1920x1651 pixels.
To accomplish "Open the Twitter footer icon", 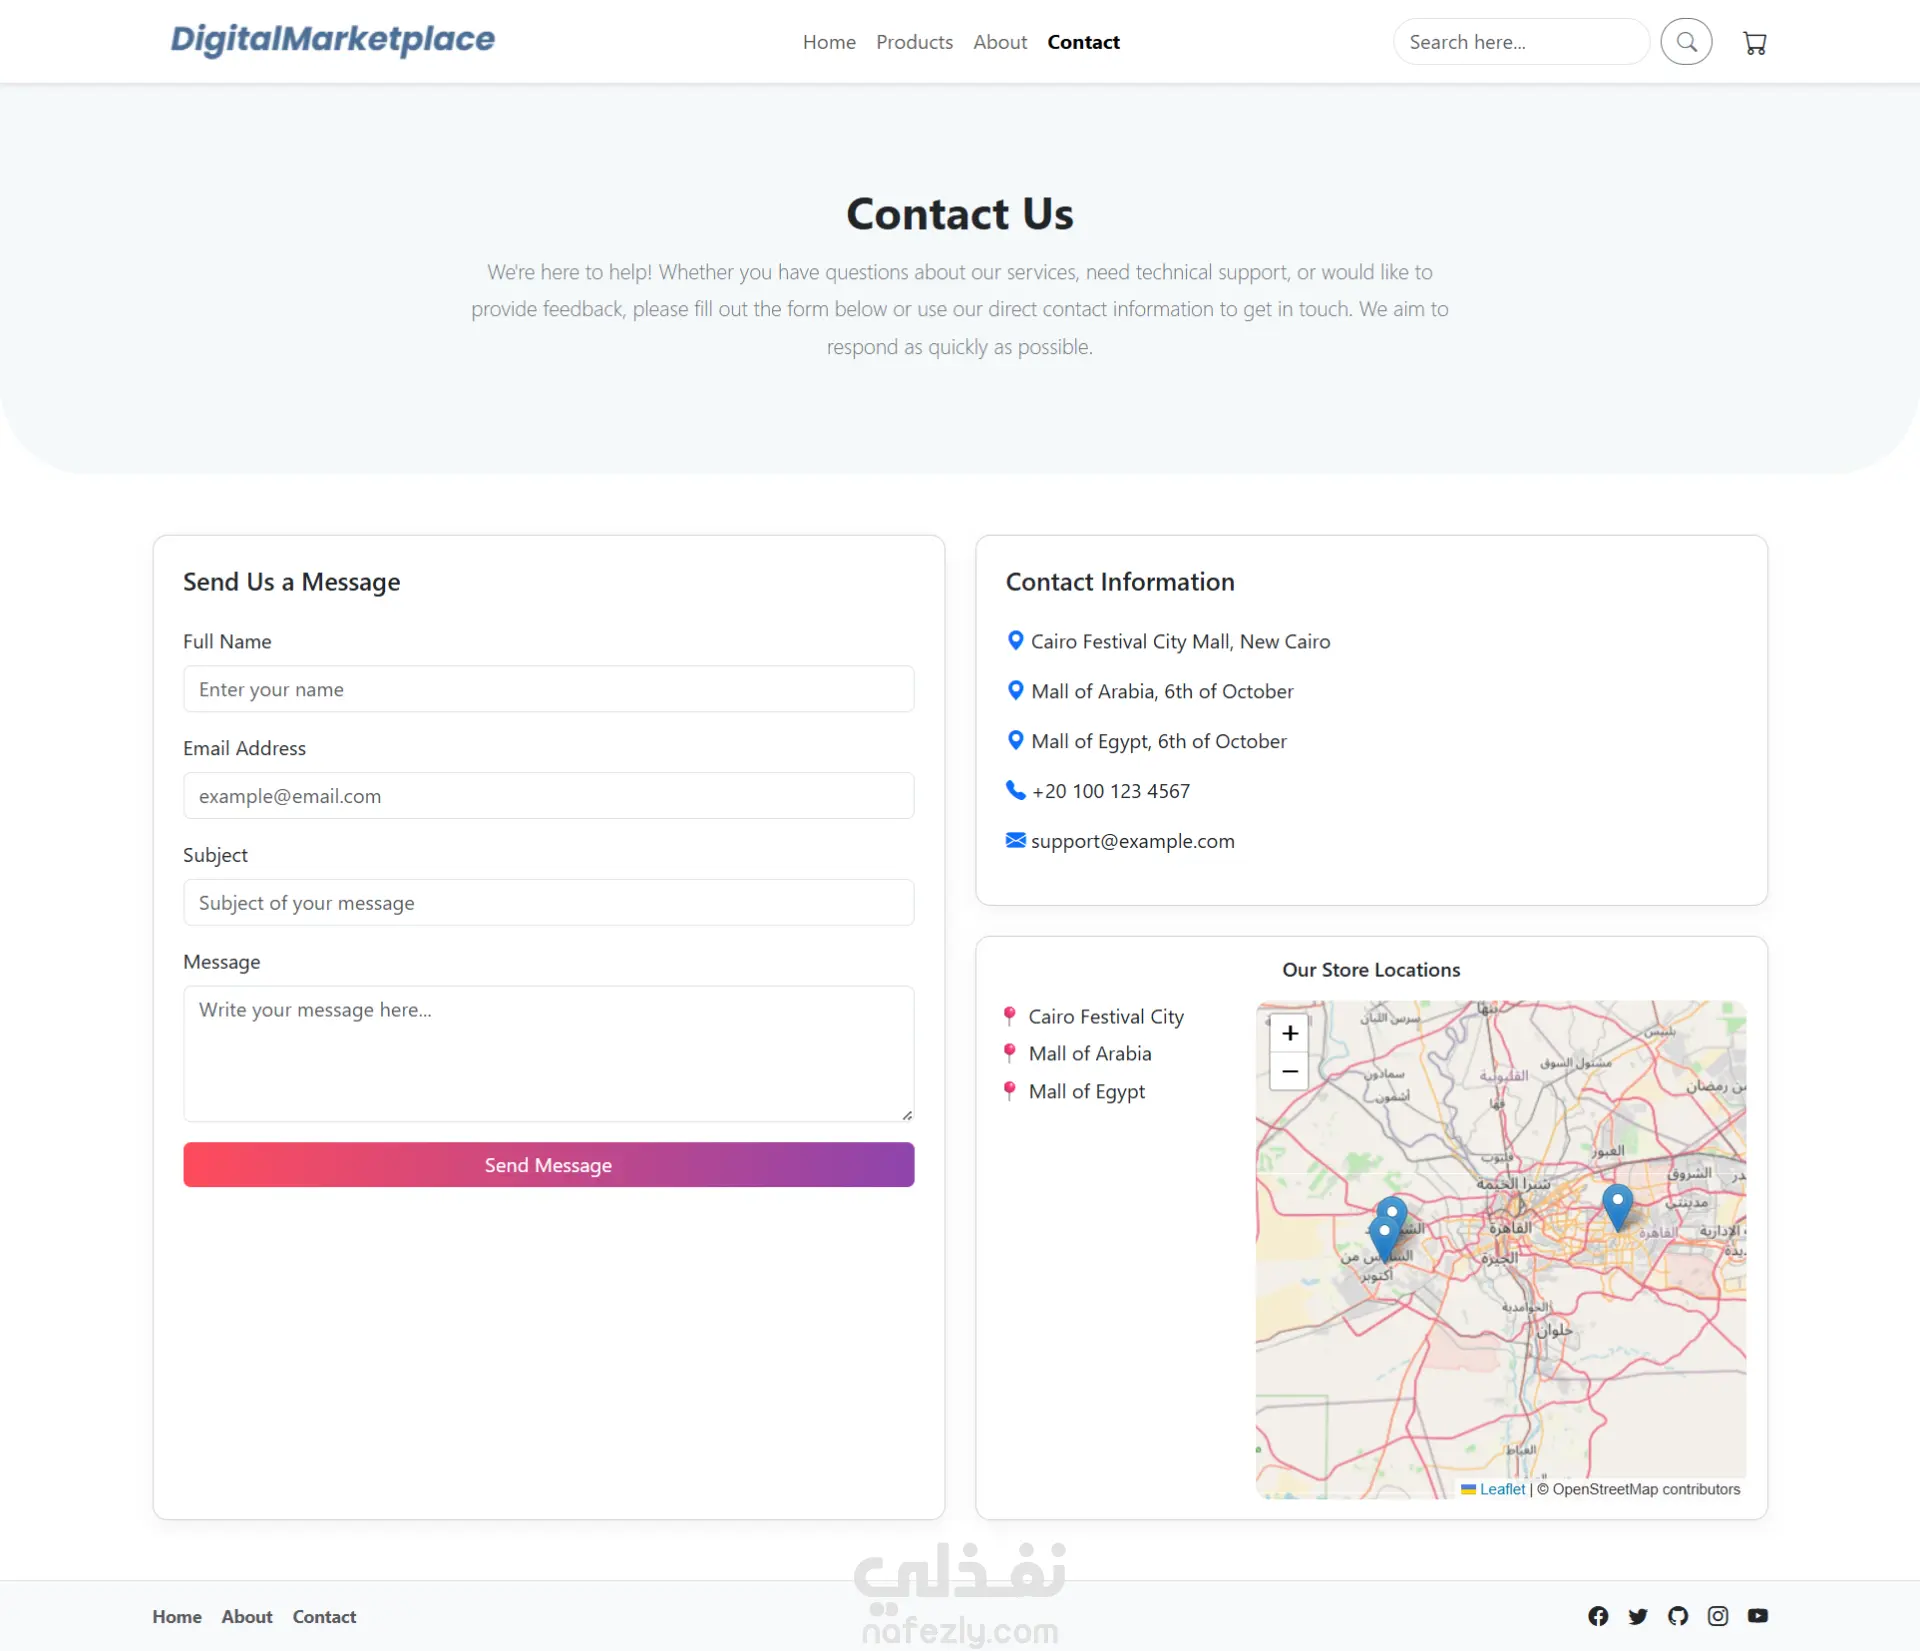I will (x=1638, y=1616).
